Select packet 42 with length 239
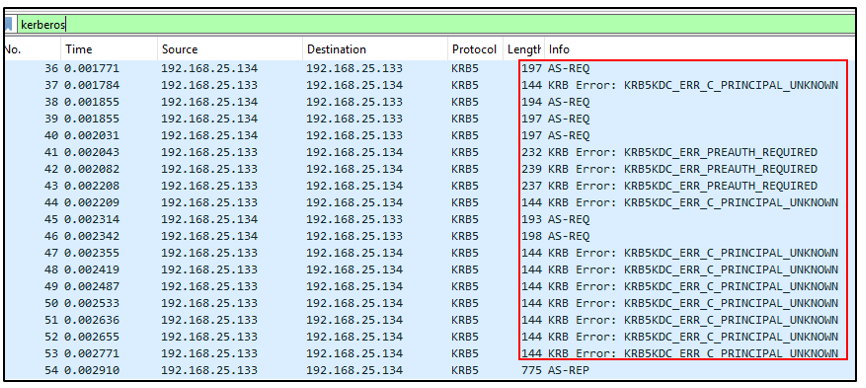 point(430,169)
